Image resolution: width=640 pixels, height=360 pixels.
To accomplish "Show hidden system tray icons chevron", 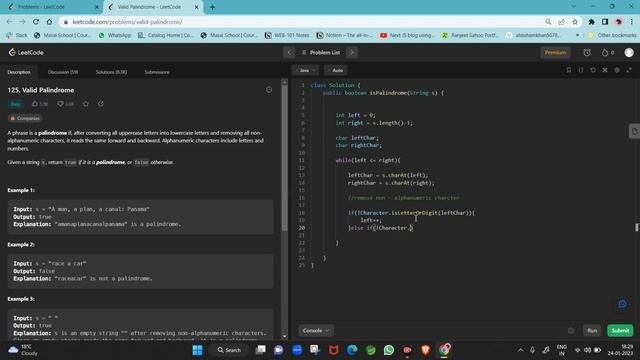I will 520,350.
